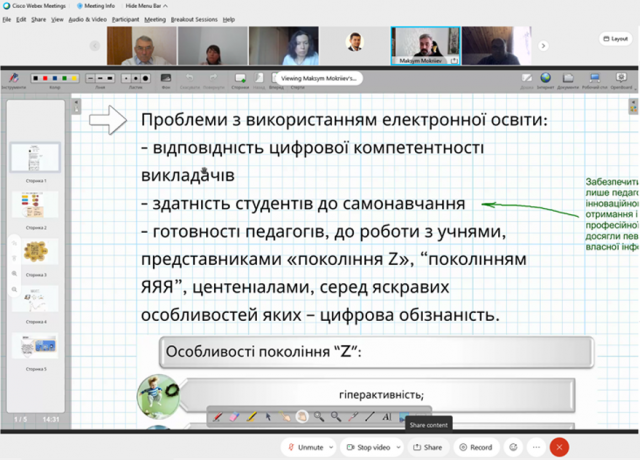Select the medium line width
Image resolution: width=640 pixels, height=460 pixels.
point(100,78)
